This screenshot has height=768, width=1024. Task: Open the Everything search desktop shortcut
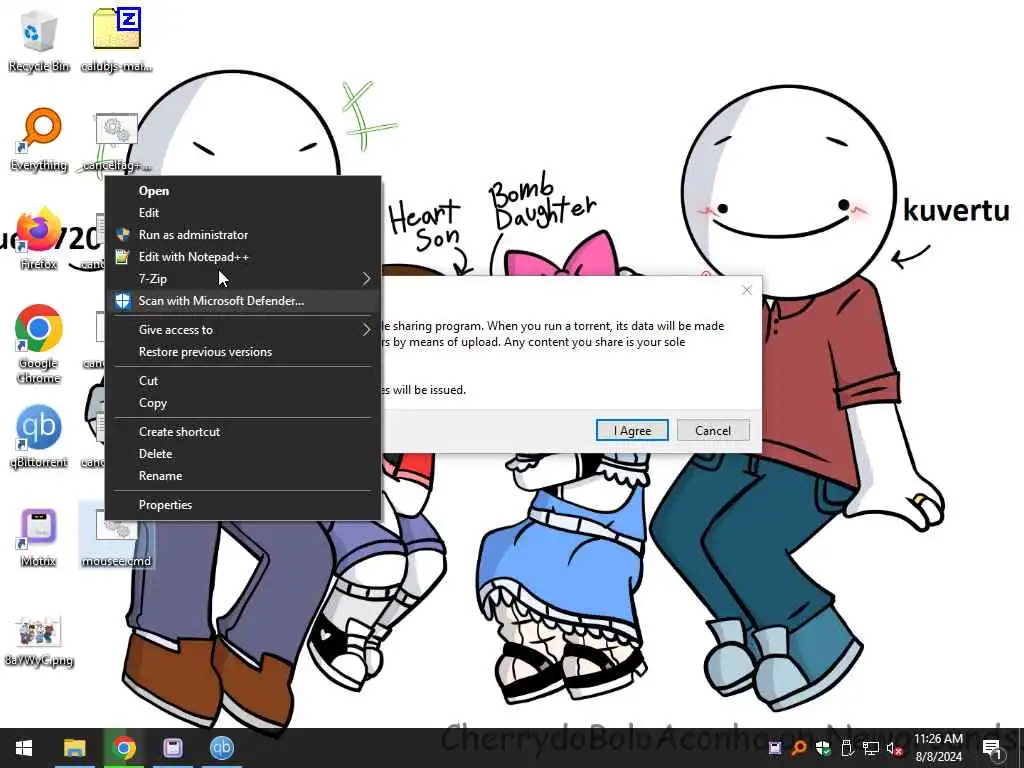tap(39, 139)
